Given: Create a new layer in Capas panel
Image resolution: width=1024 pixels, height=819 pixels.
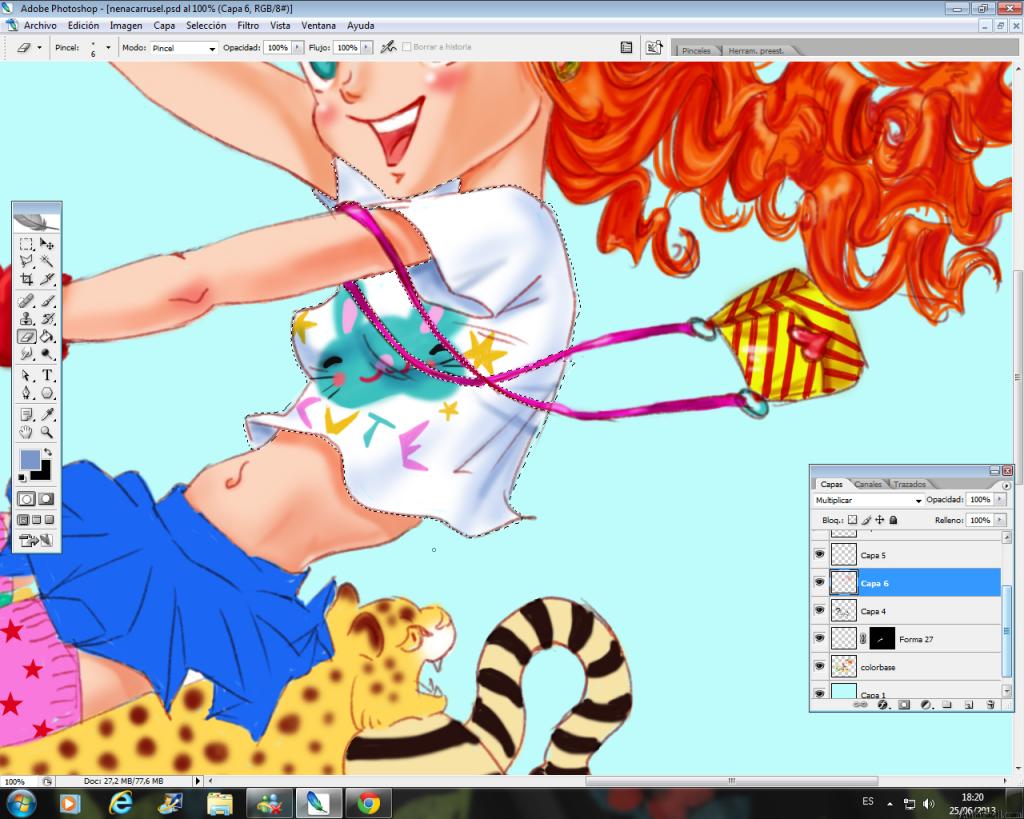Looking at the screenshot, I should 968,705.
